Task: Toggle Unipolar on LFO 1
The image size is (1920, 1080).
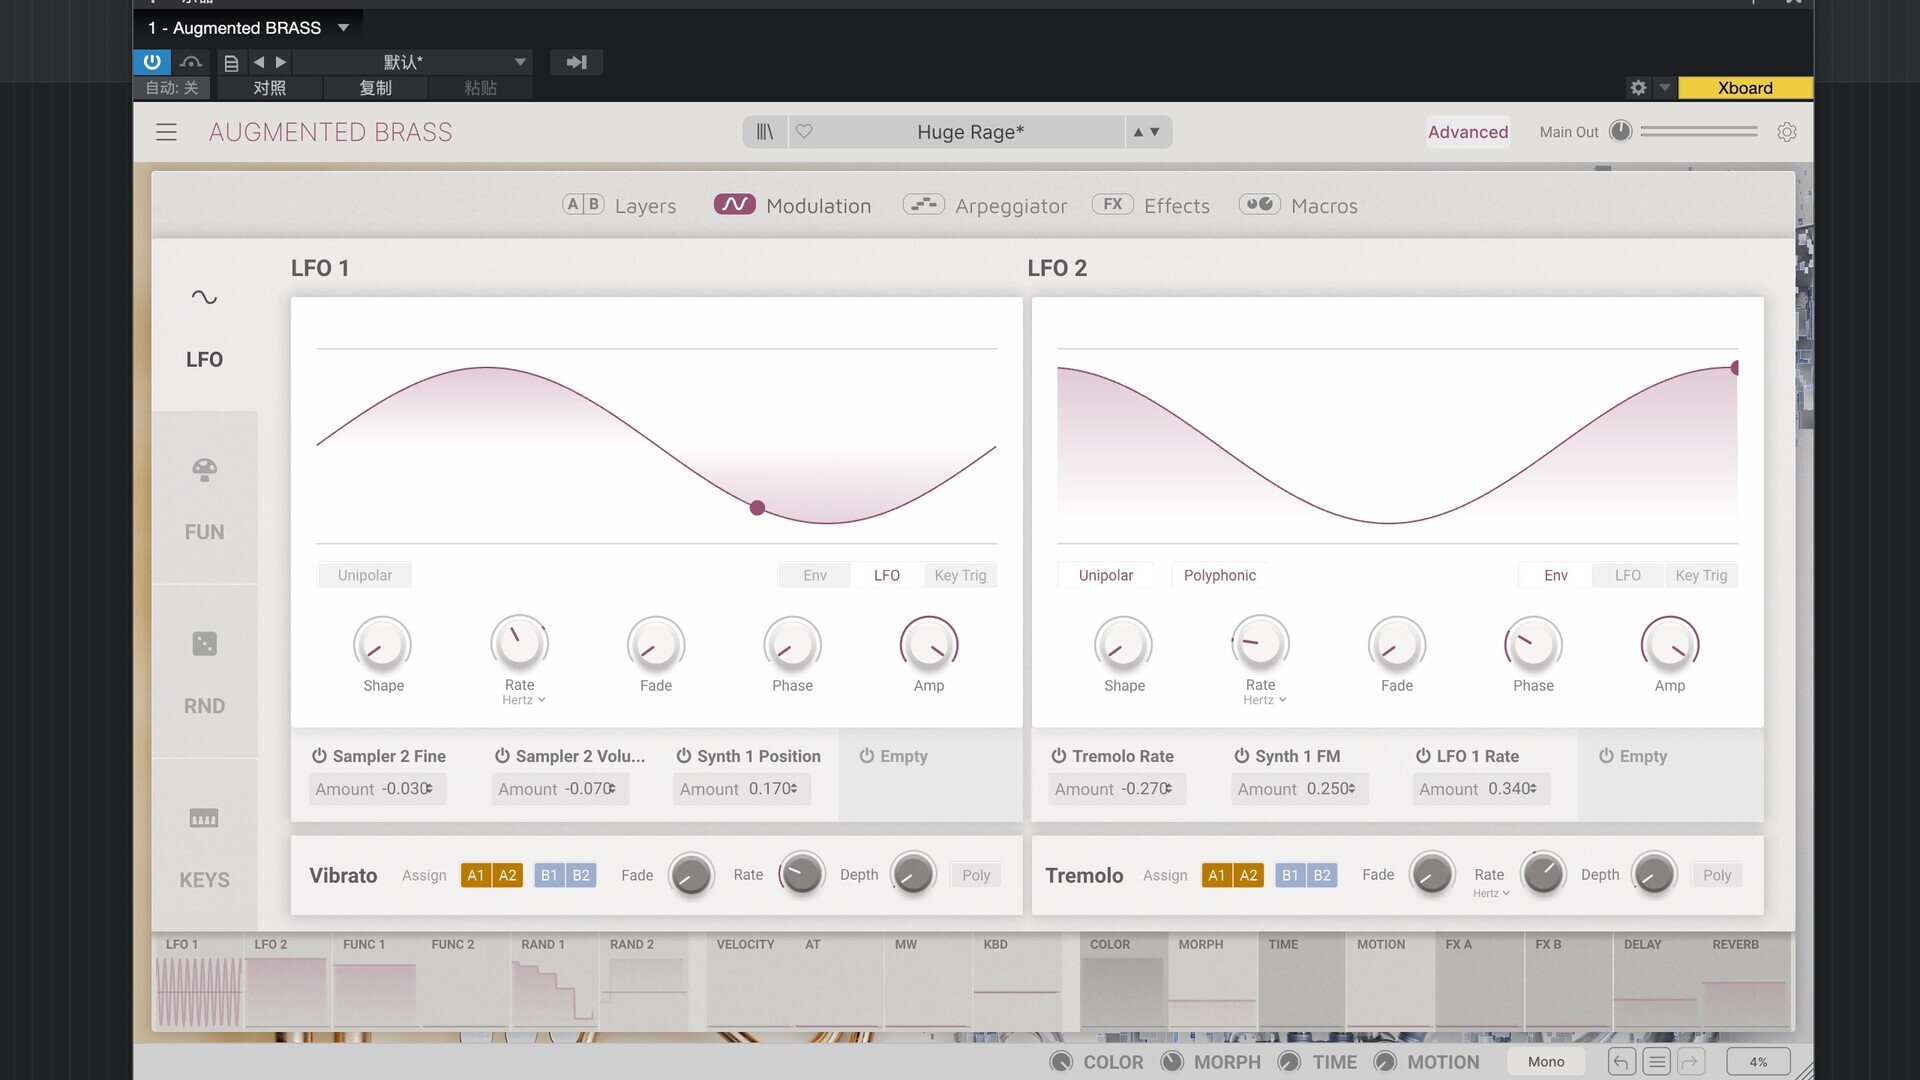Action: [x=365, y=575]
